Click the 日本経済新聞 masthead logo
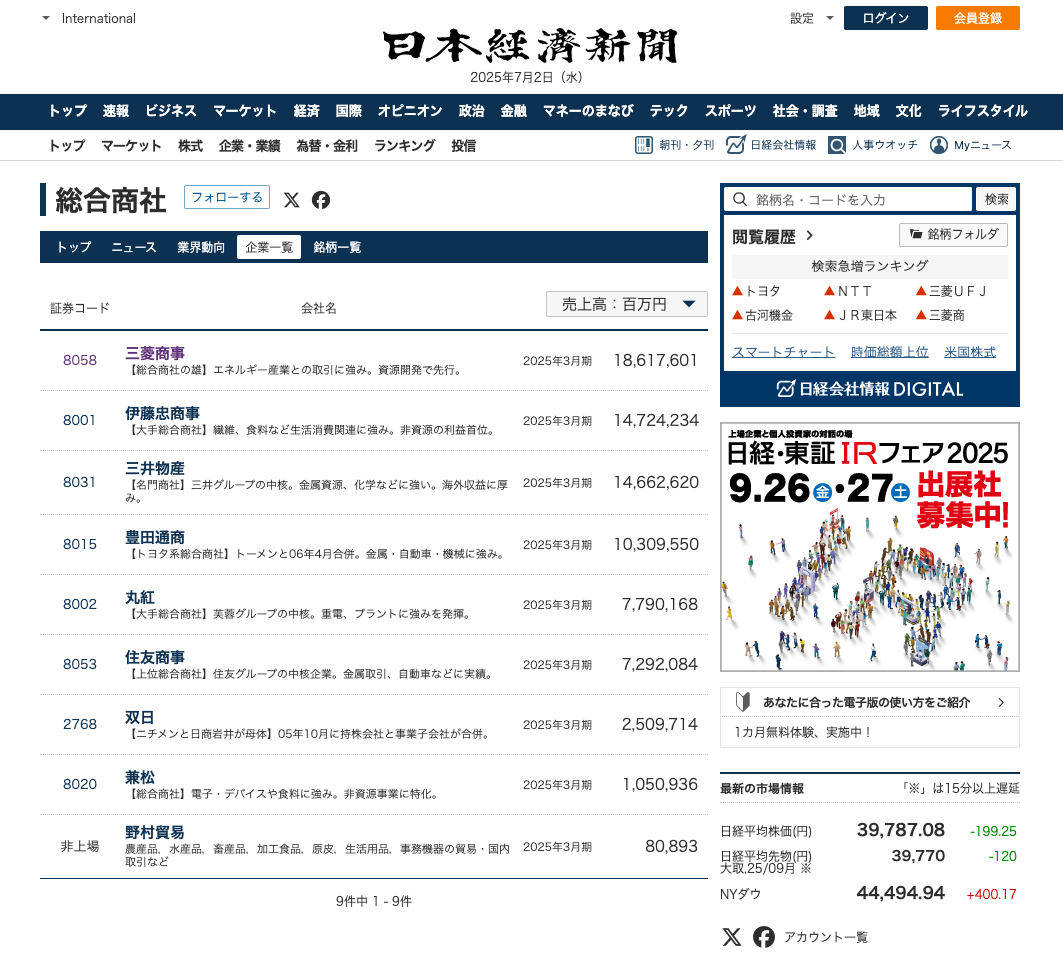Viewport: 1063px width, 953px height. click(x=531, y=46)
